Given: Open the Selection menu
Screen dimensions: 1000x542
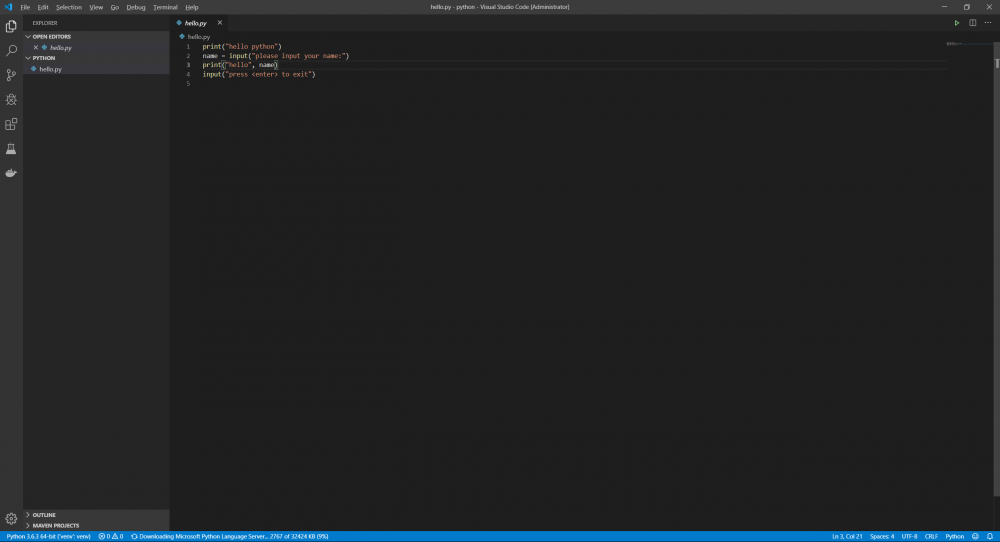Looking at the screenshot, I should click(69, 7).
